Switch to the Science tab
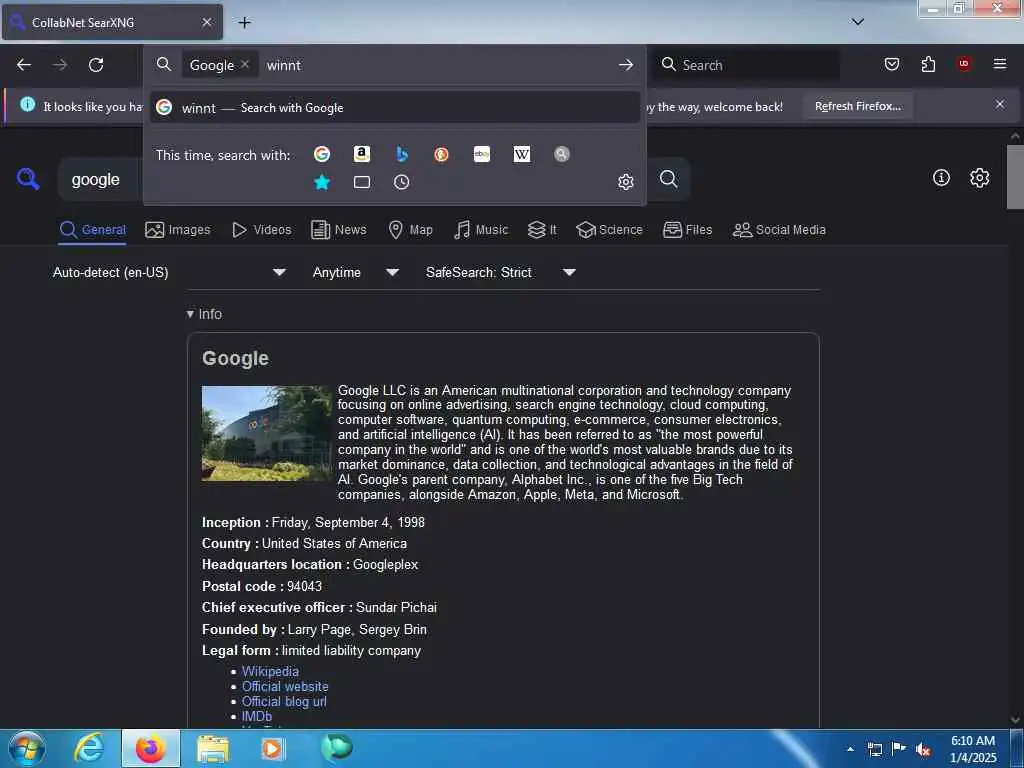1024x768 pixels. coord(609,230)
